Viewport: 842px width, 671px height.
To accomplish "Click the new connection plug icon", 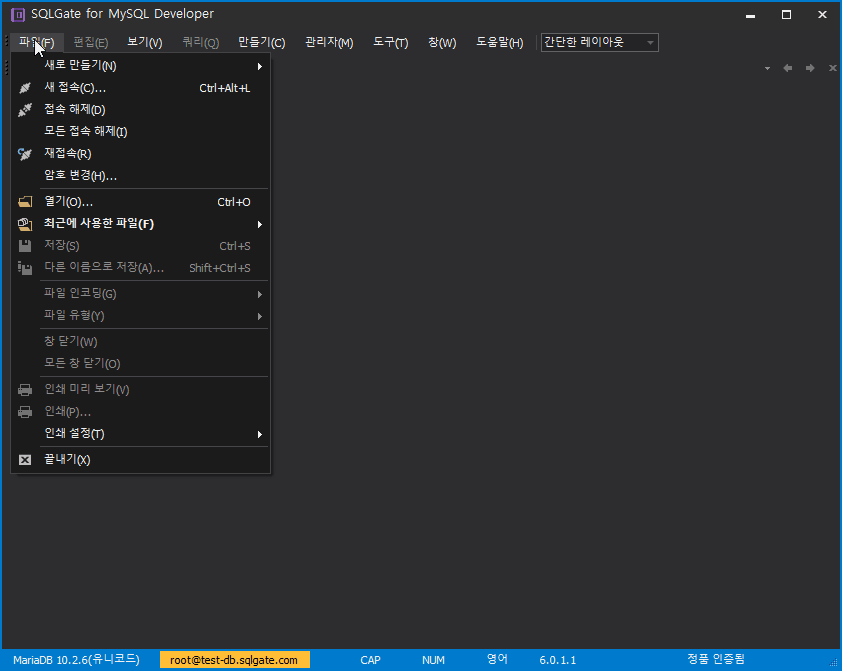I will pos(25,88).
